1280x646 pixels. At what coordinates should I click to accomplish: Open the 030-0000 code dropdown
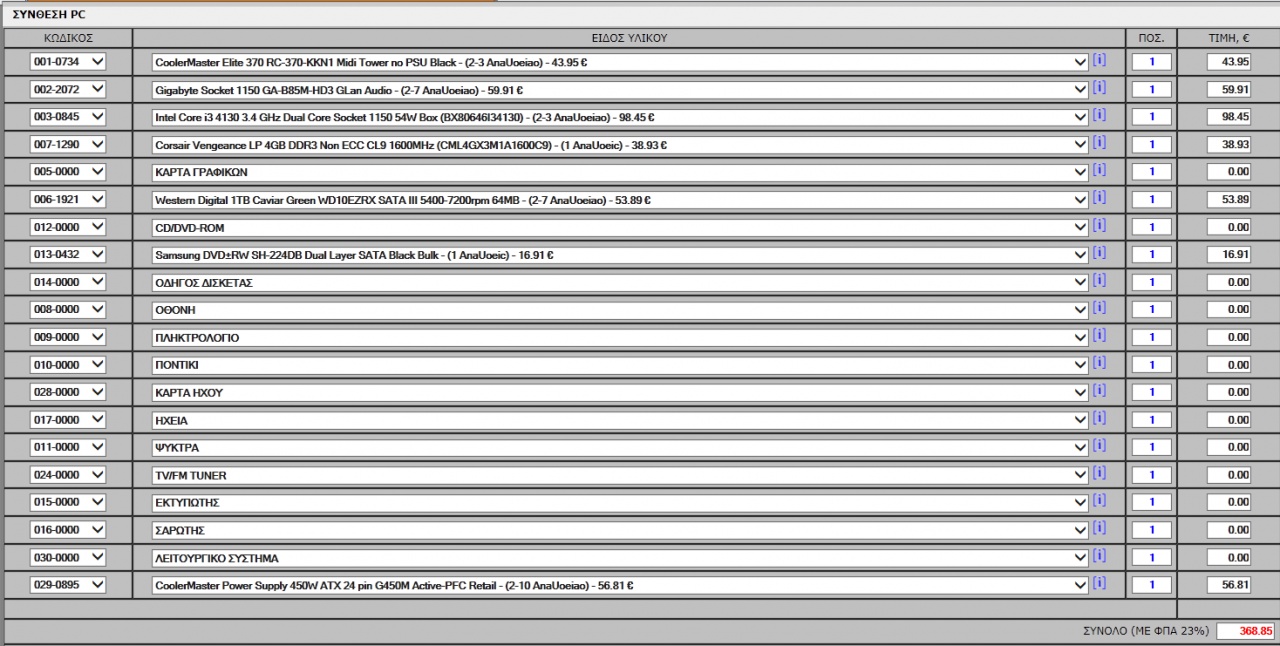(x=68, y=557)
